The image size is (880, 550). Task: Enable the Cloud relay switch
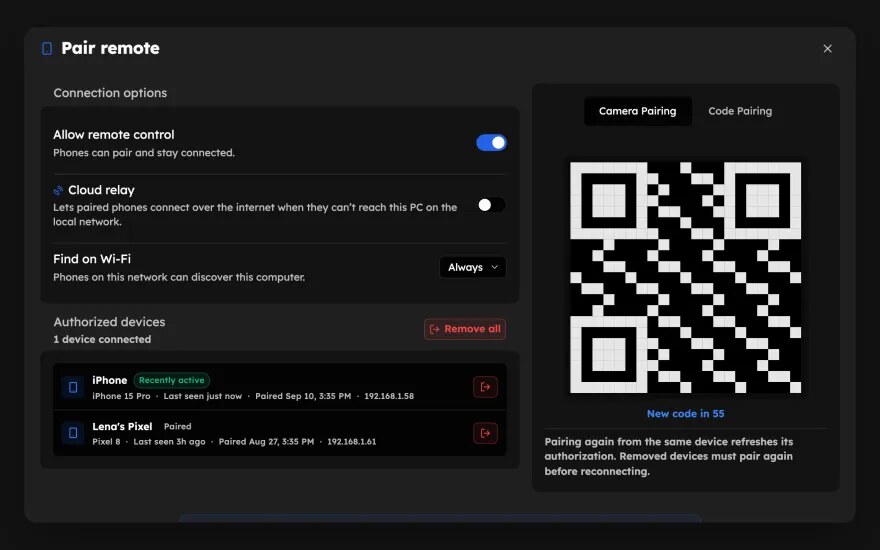click(492, 205)
